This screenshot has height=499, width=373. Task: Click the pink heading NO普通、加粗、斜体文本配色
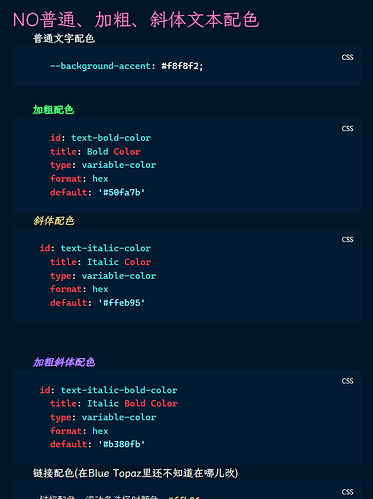tap(136, 20)
